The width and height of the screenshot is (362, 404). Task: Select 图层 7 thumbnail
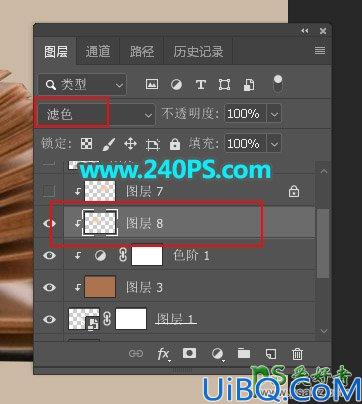click(100, 191)
